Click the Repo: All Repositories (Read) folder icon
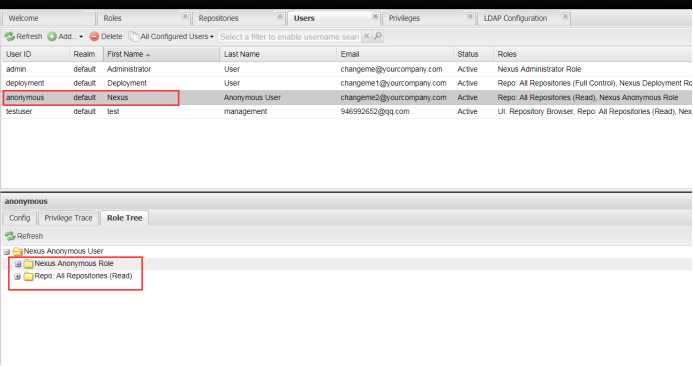This screenshot has width=693, height=366. tap(29, 276)
